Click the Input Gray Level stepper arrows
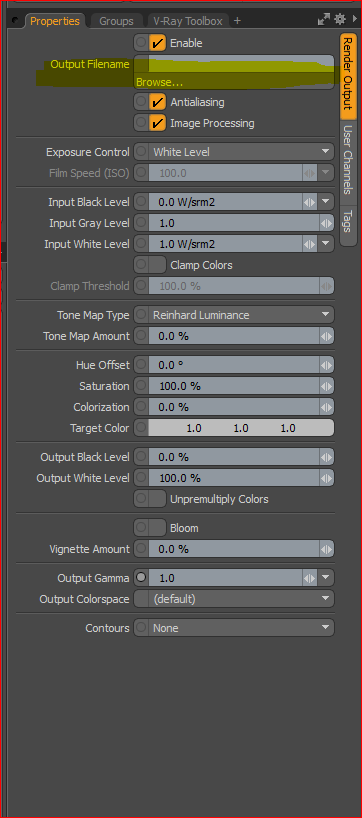This screenshot has width=362, height=818. coord(327,223)
